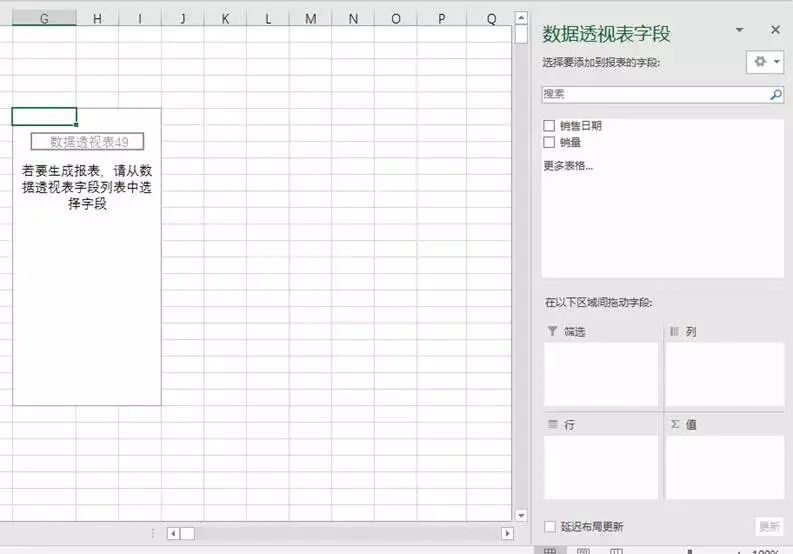Image resolution: width=793 pixels, height=554 pixels.
Task: Click into the 搜索 field box
Action: click(655, 94)
